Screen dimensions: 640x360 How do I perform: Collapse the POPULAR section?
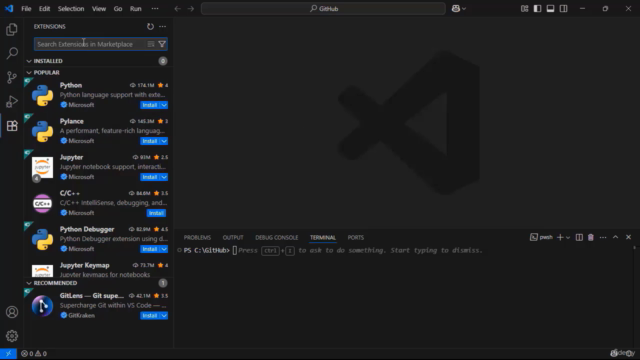(29, 73)
